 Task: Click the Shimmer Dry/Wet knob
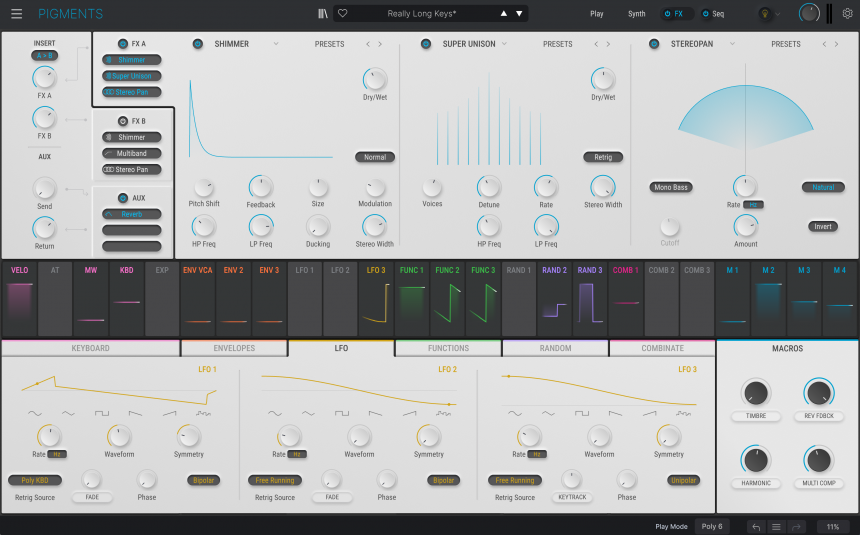tap(375, 79)
